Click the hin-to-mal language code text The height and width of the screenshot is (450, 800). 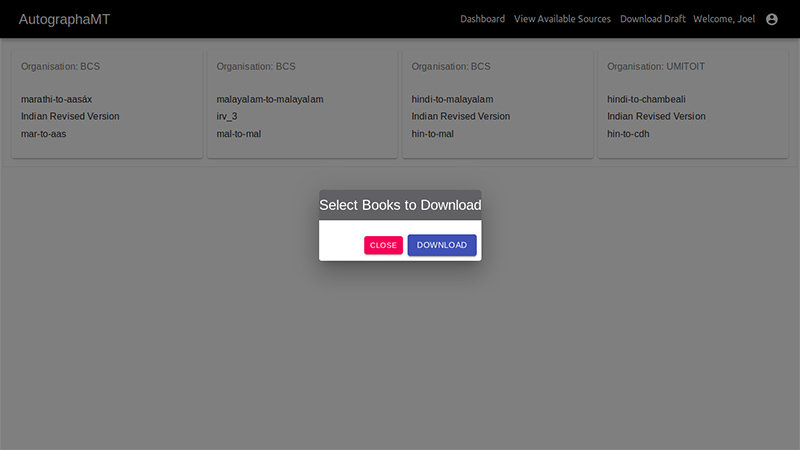click(432, 134)
